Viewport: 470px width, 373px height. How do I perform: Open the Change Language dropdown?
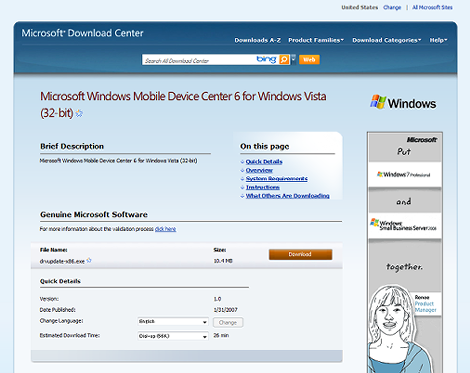point(173,322)
